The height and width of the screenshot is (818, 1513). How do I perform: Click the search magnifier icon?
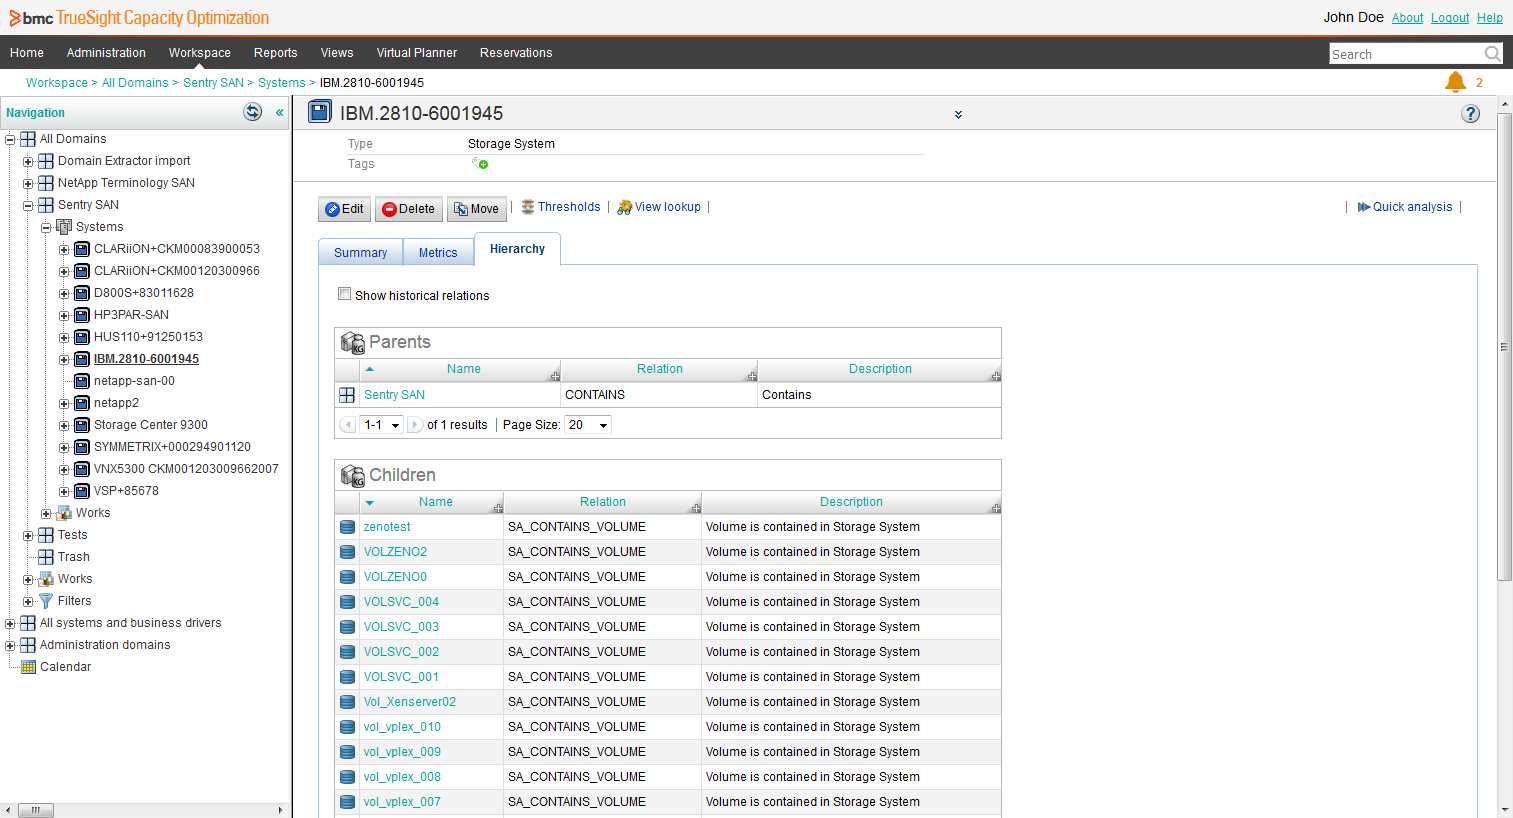(1492, 54)
